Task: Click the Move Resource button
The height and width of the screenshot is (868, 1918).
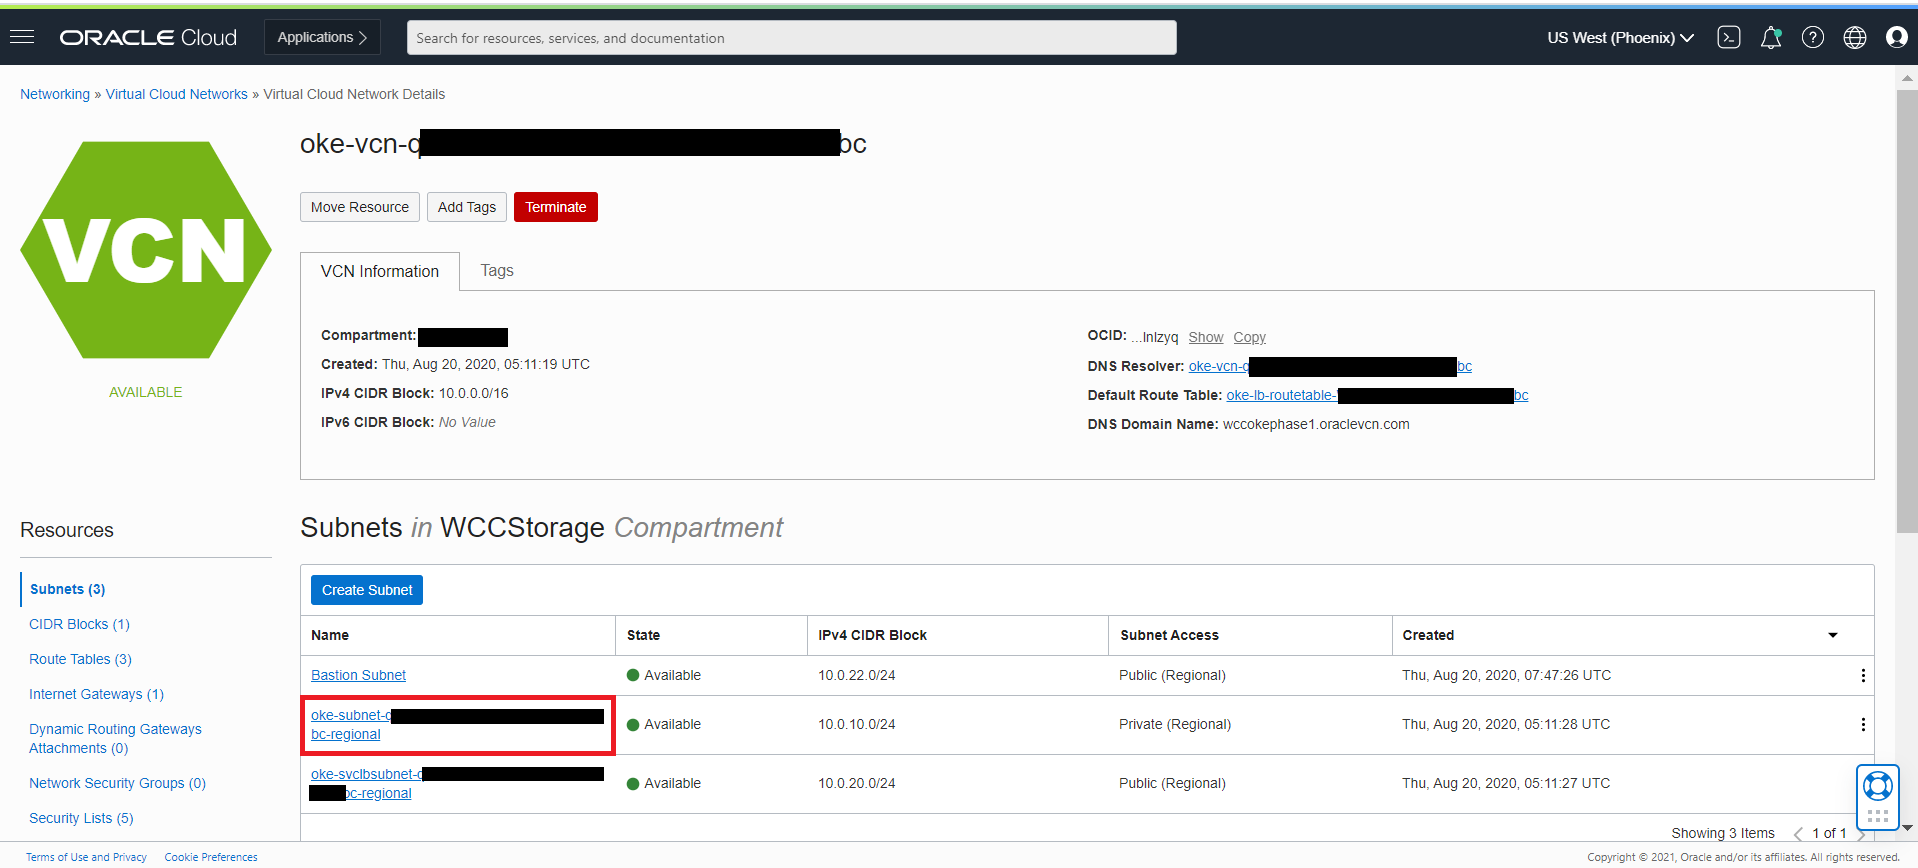Action: coord(360,207)
